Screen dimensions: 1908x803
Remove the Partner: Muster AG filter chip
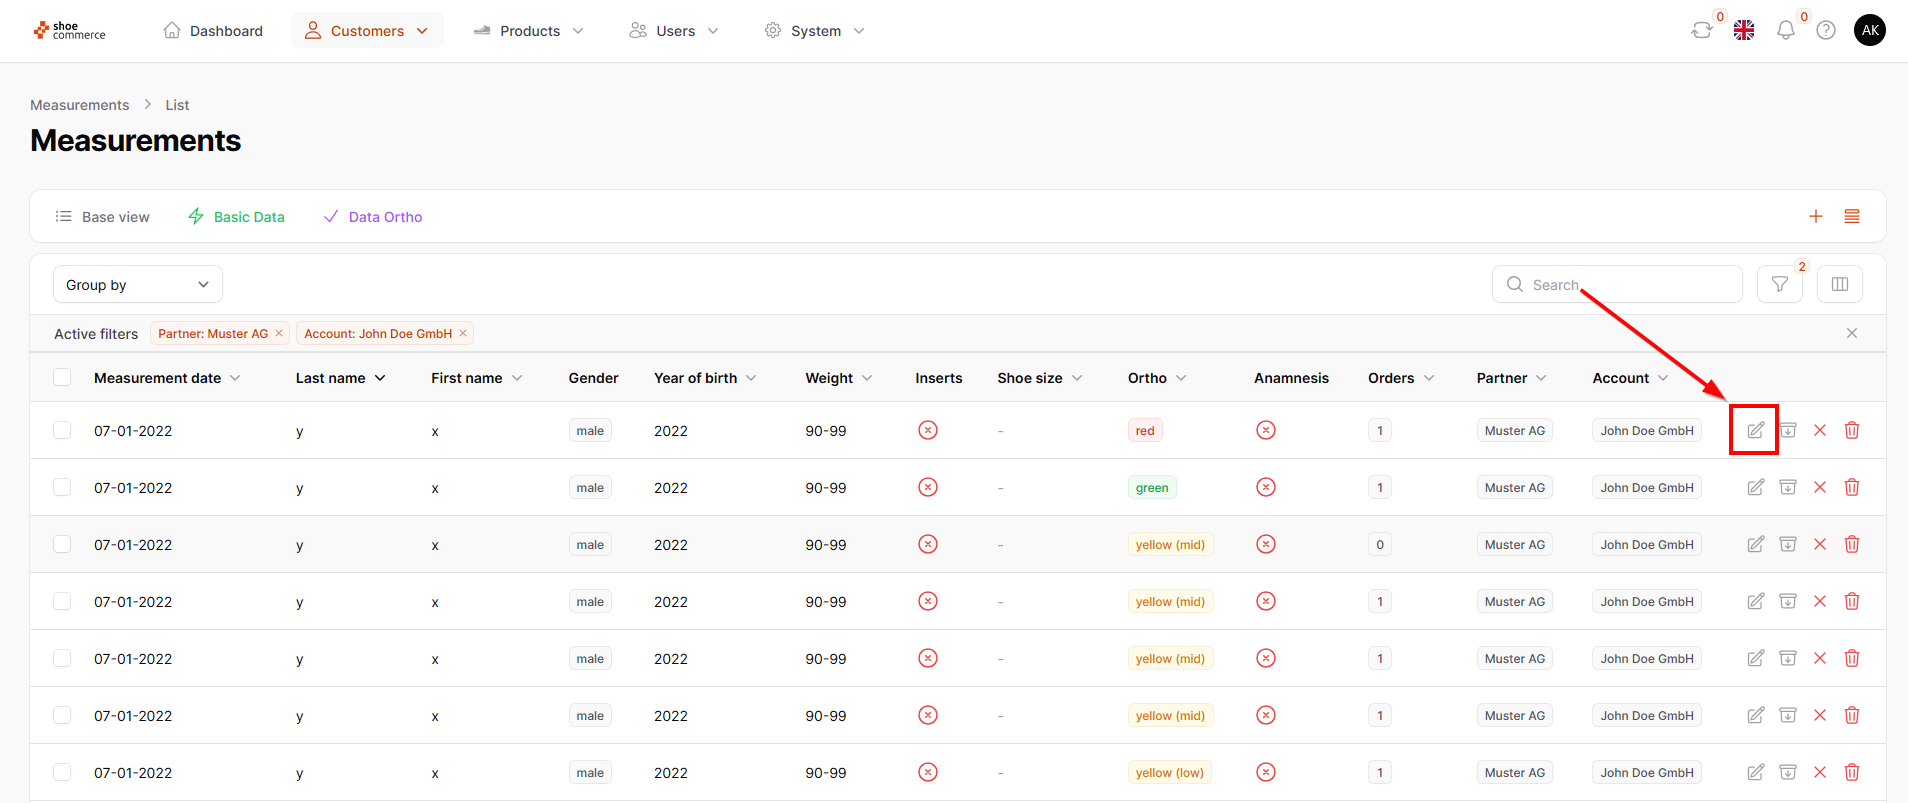279,334
